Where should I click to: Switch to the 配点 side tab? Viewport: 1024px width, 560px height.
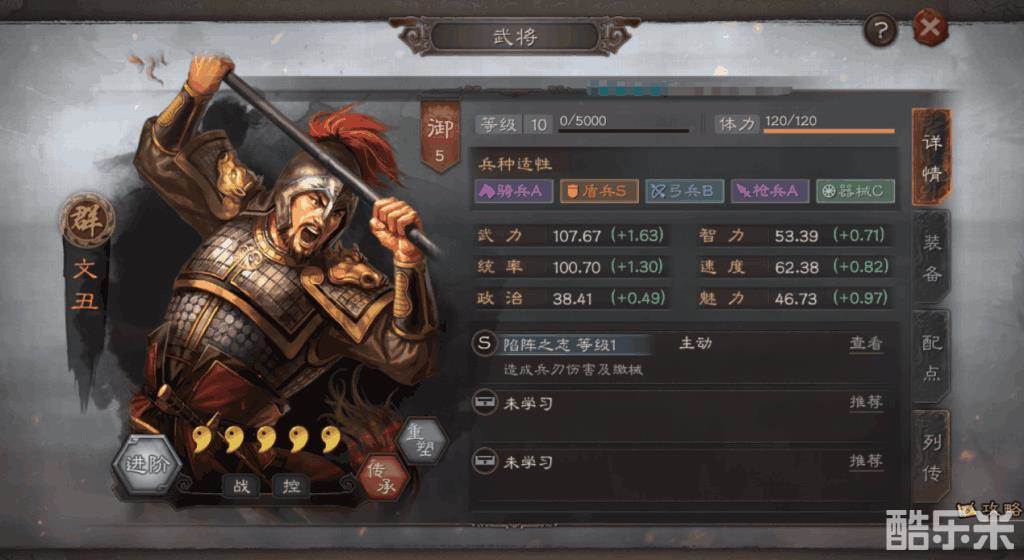(x=932, y=357)
